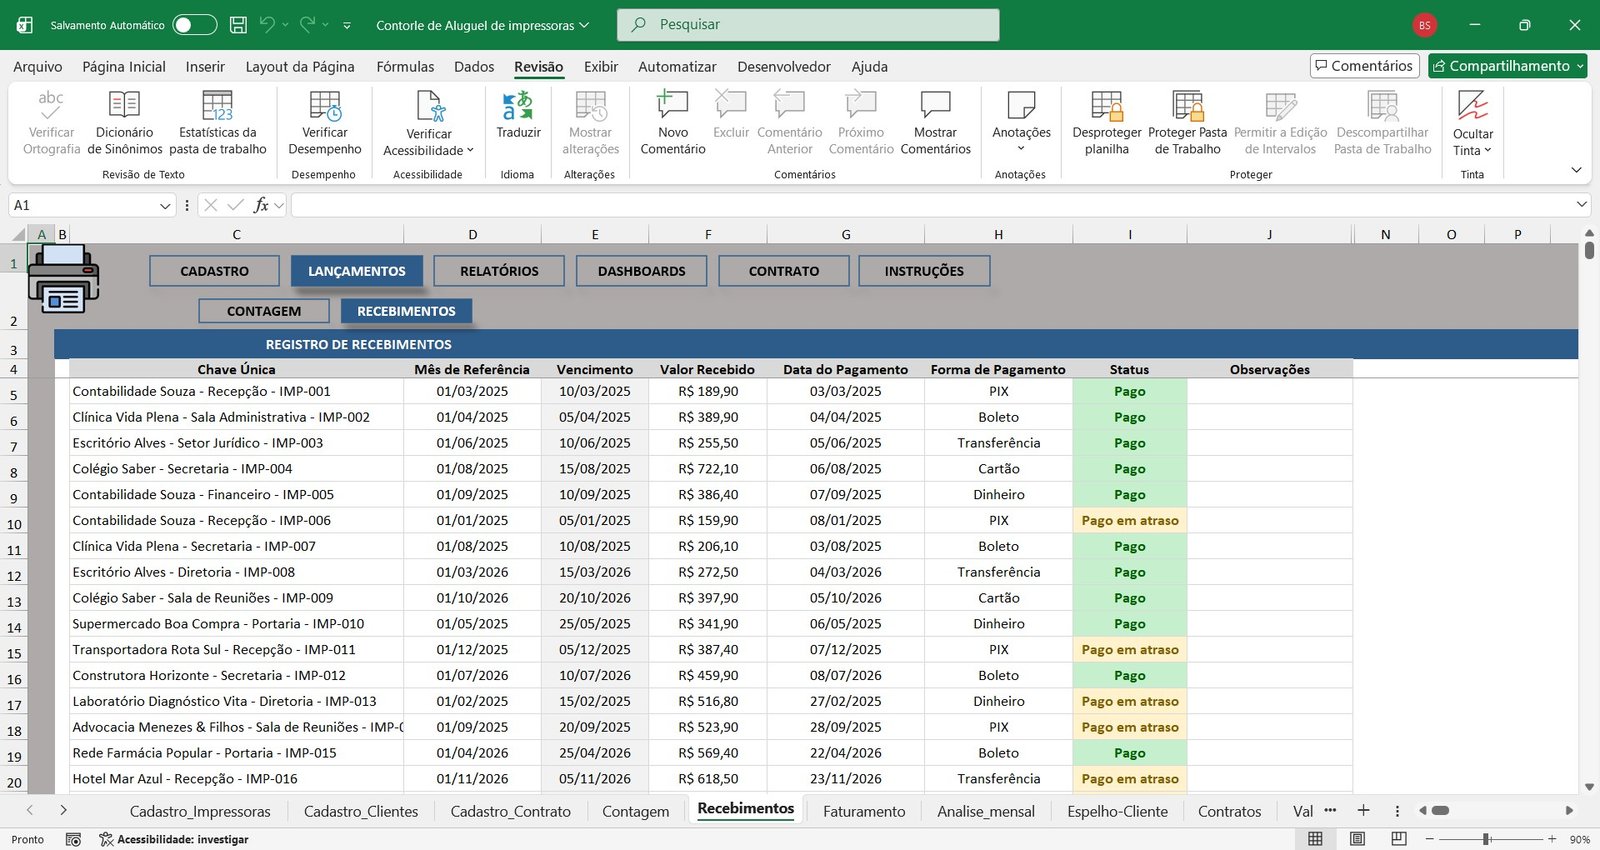Image resolution: width=1600 pixels, height=850 pixels.
Task: Expand the formula bar
Action: coord(1582,205)
